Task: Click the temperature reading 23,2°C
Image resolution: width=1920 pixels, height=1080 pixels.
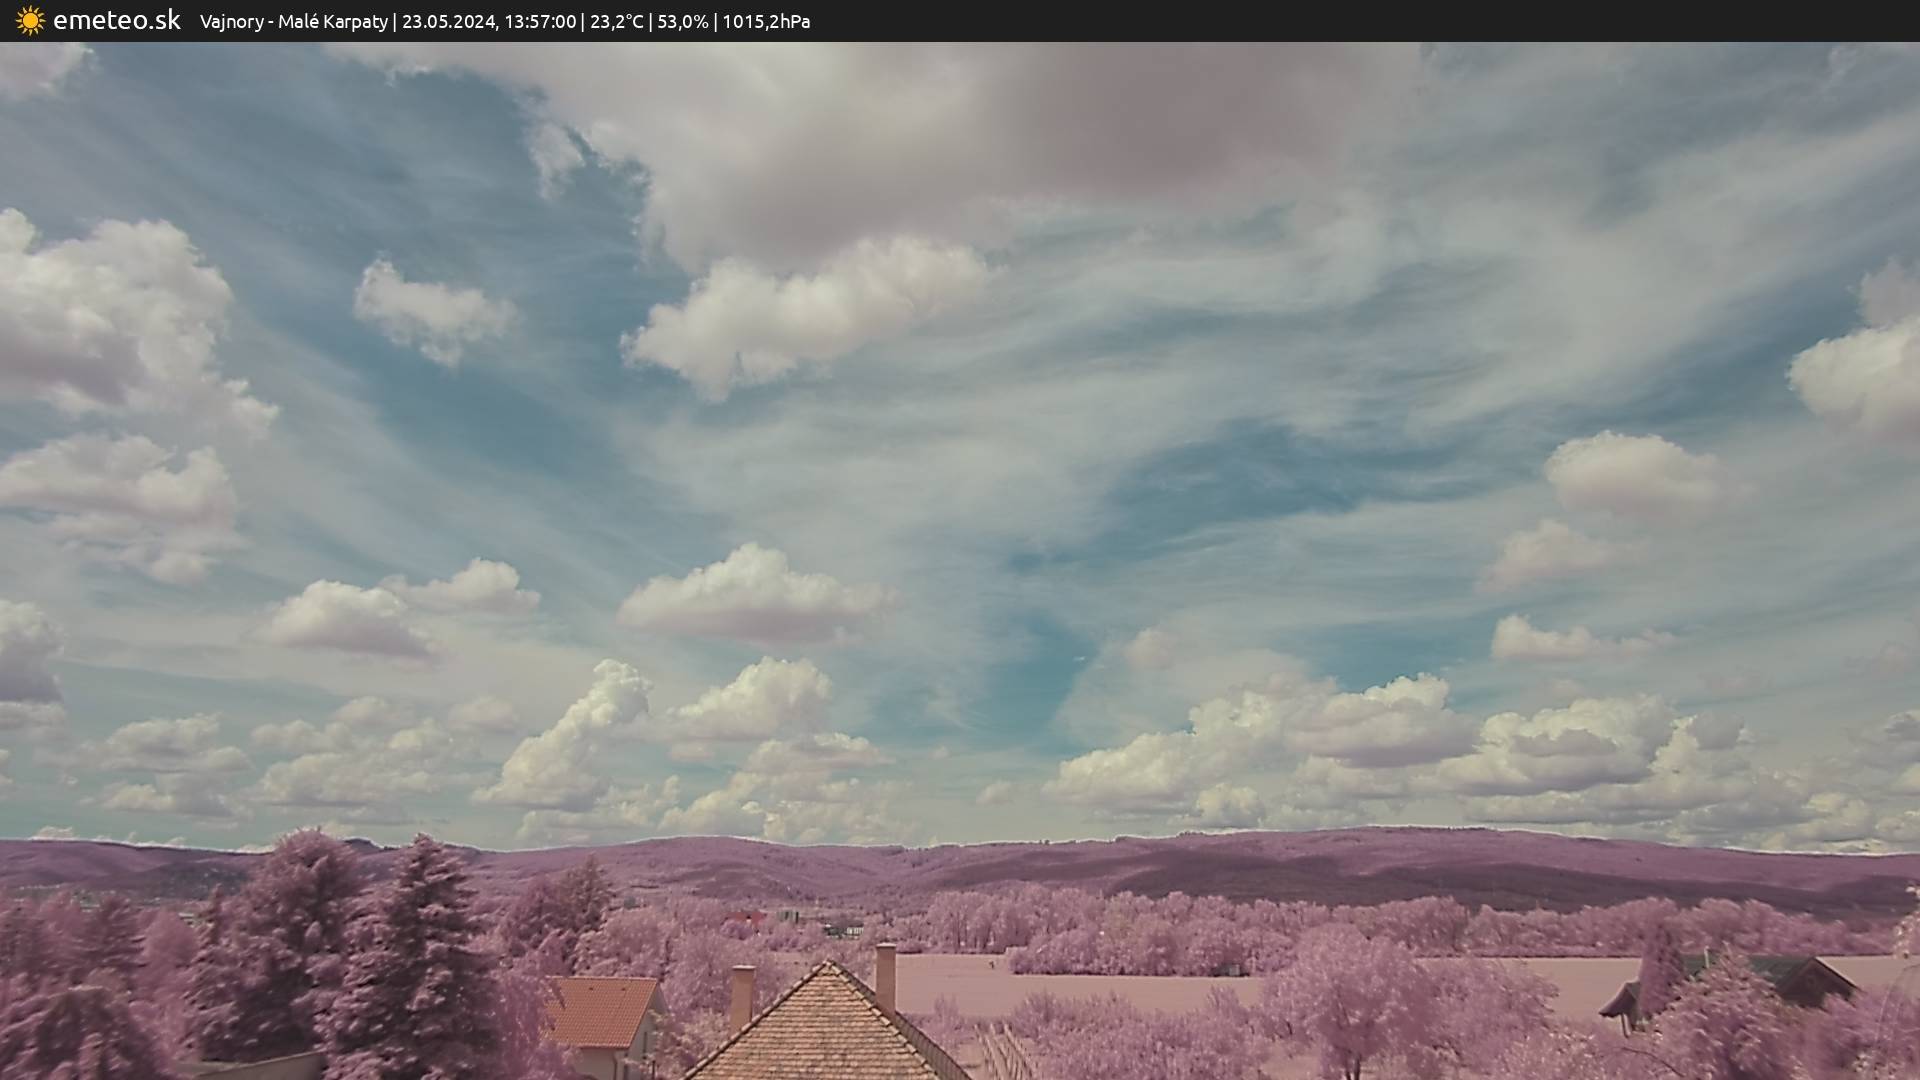Action: 616,22
